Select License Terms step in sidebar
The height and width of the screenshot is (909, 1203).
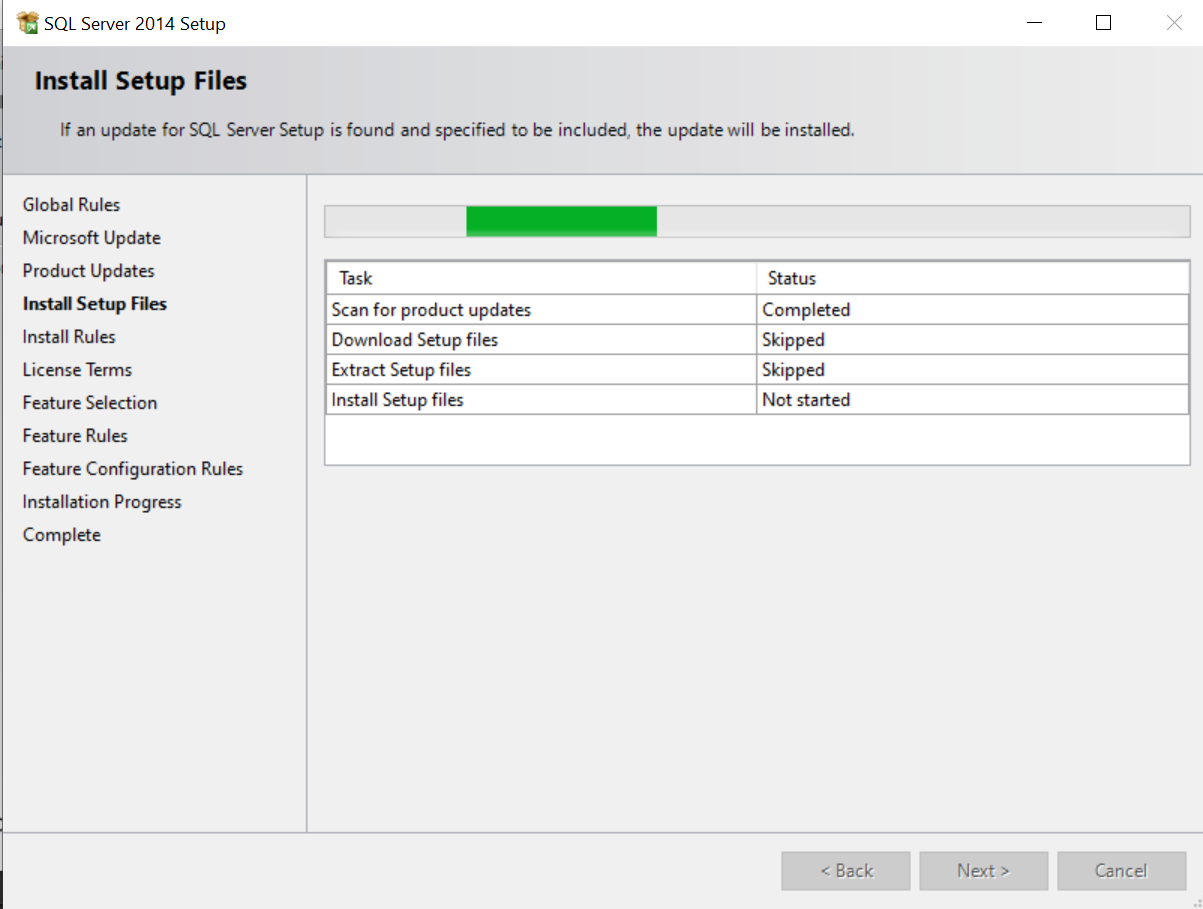pyautogui.click(x=77, y=370)
